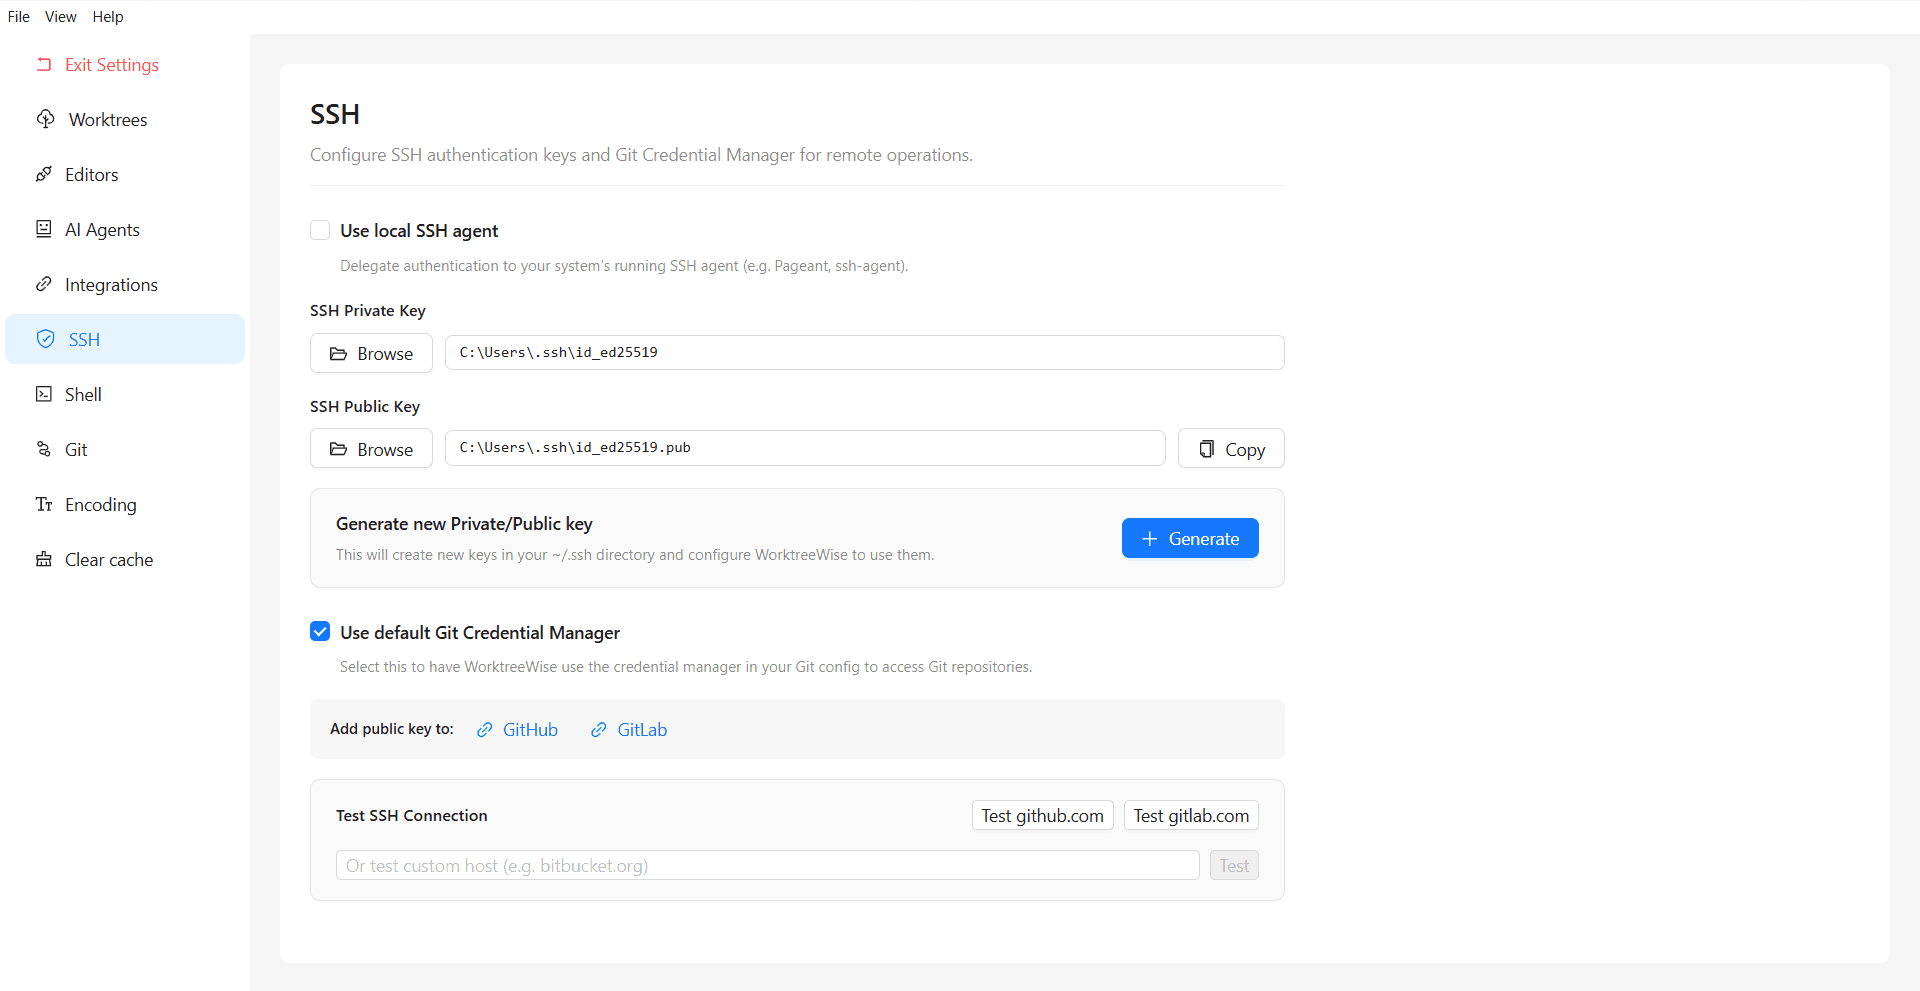Viewport: 1920px width, 991px height.
Task: Click the Worktrees tree icon
Action: point(46,119)
